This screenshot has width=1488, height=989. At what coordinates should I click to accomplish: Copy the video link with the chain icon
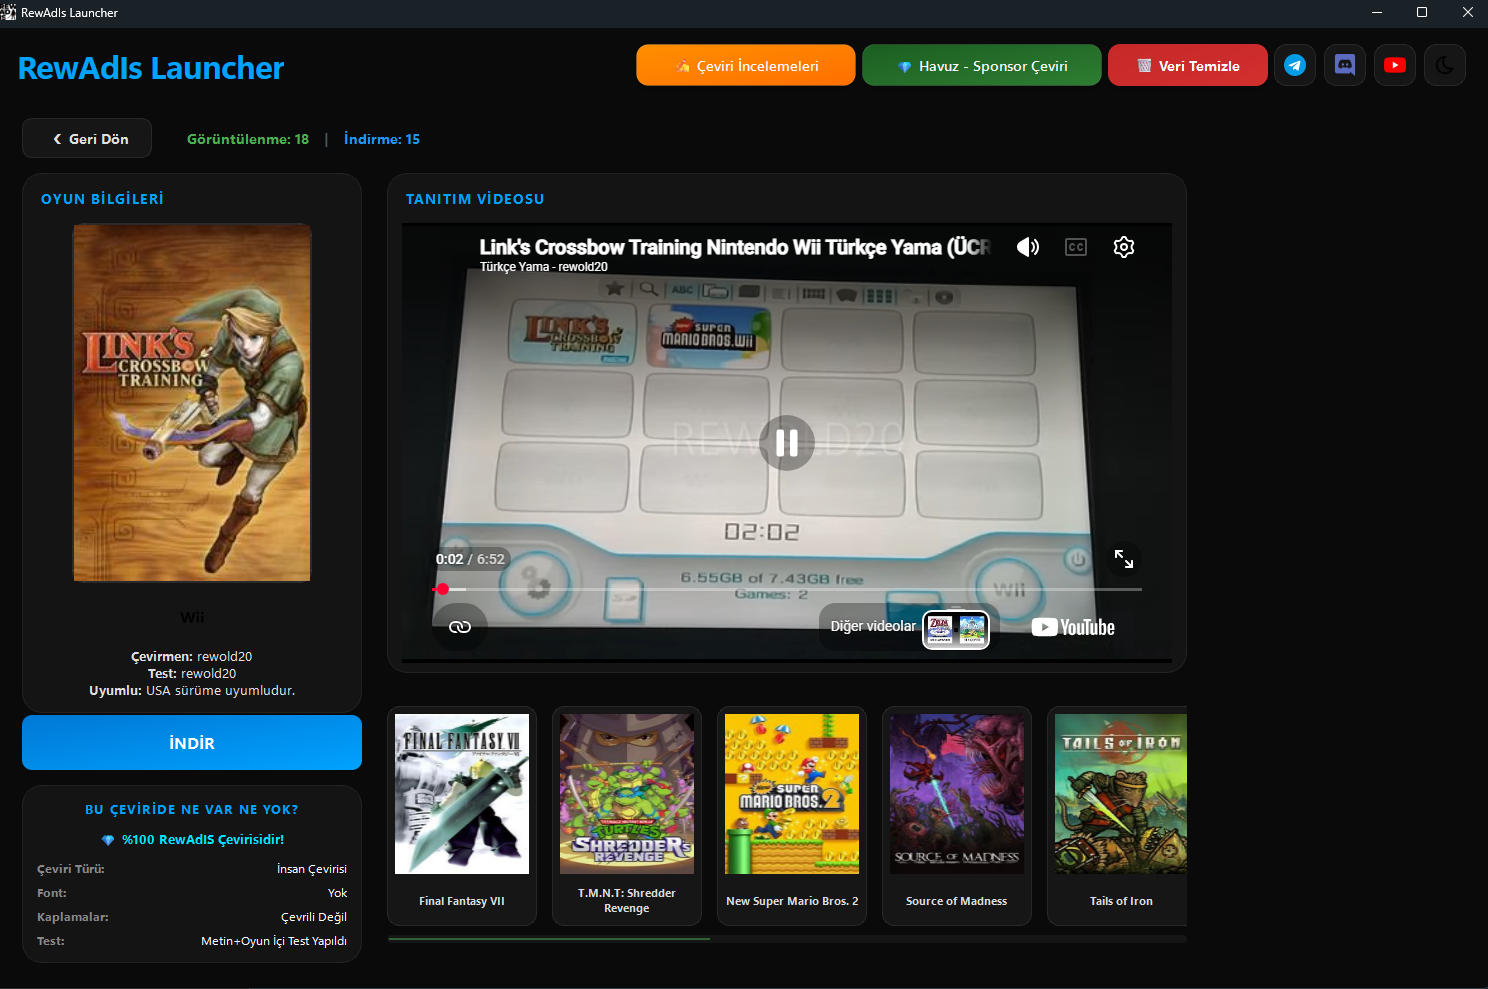click(x=460, y=627)
